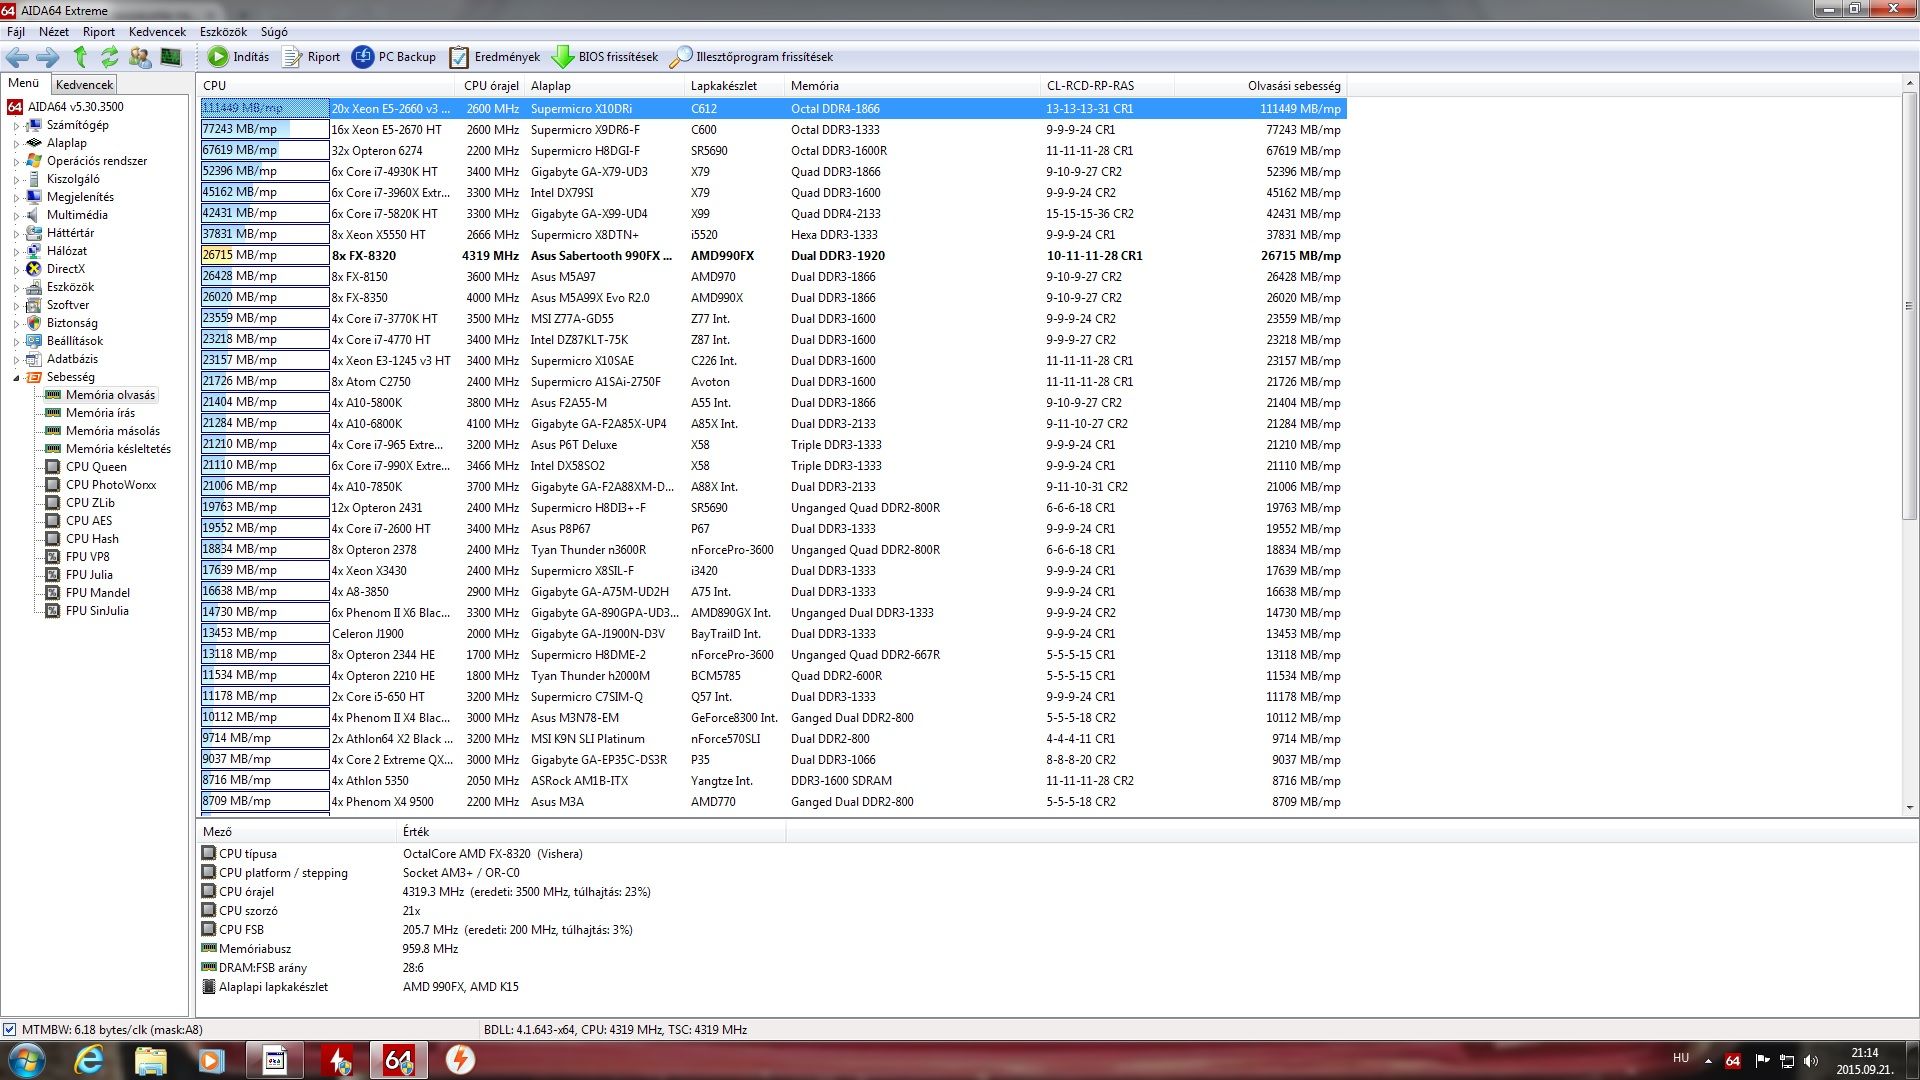Toggle the MTMBW status bar checkbox
This screenshot has width=1920, height=1080.
(9, 1029)
